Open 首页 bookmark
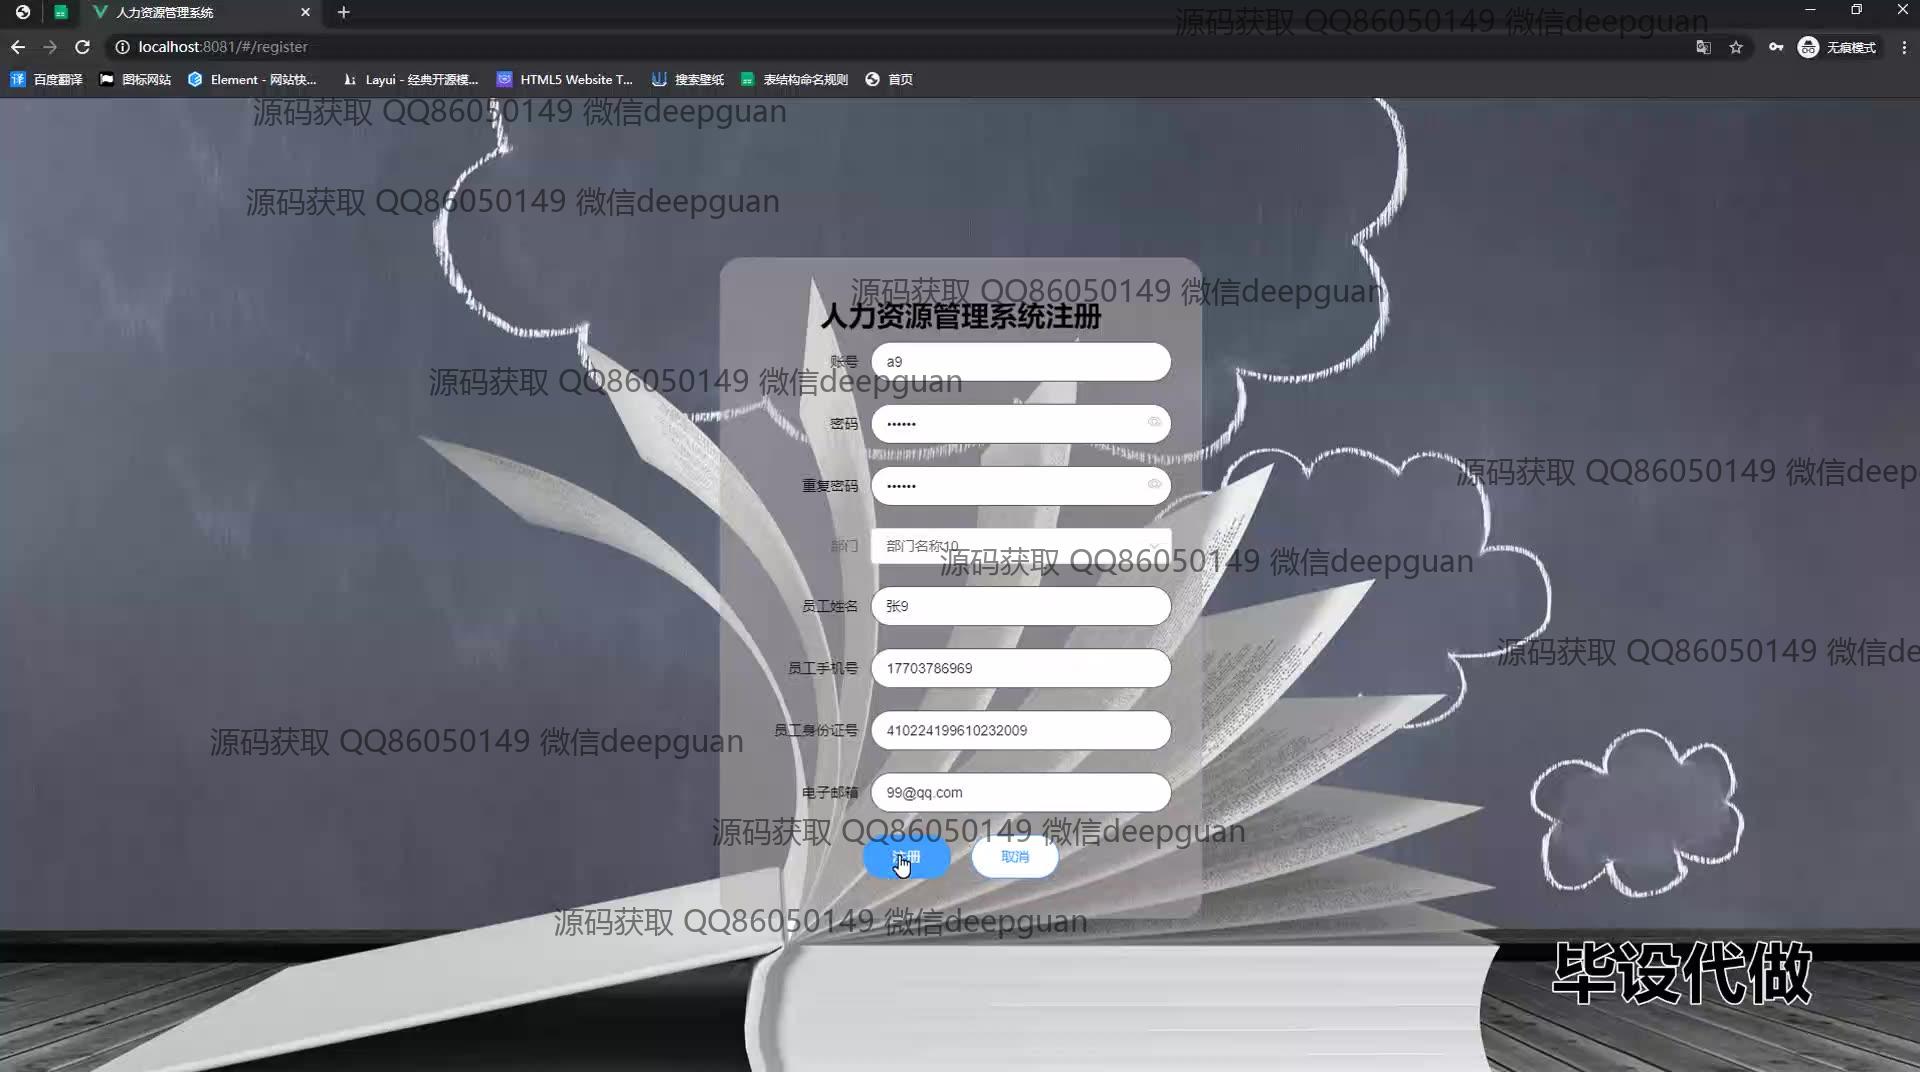The width and height of the screenshot is (1920, 1072). pyautogui.click(x=889, y=79)
